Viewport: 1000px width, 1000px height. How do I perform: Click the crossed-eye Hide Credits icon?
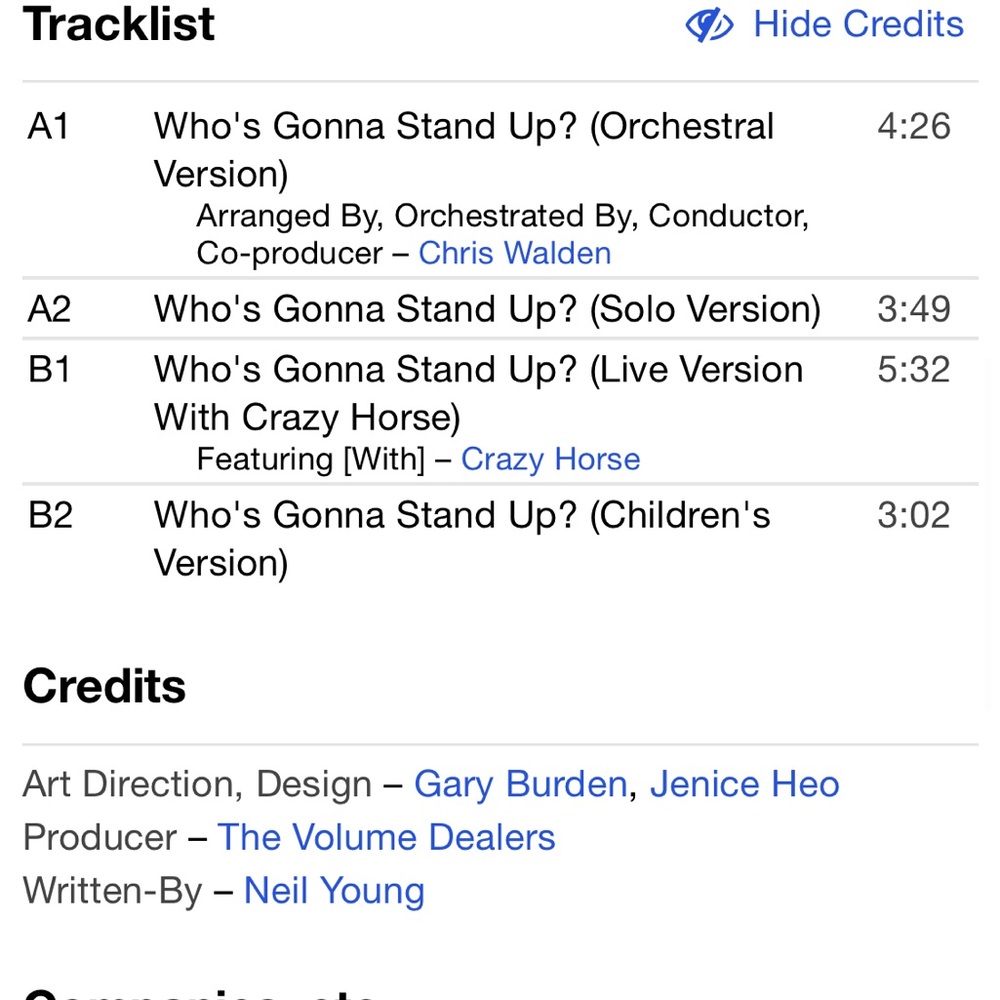click(x=709, y=25)
